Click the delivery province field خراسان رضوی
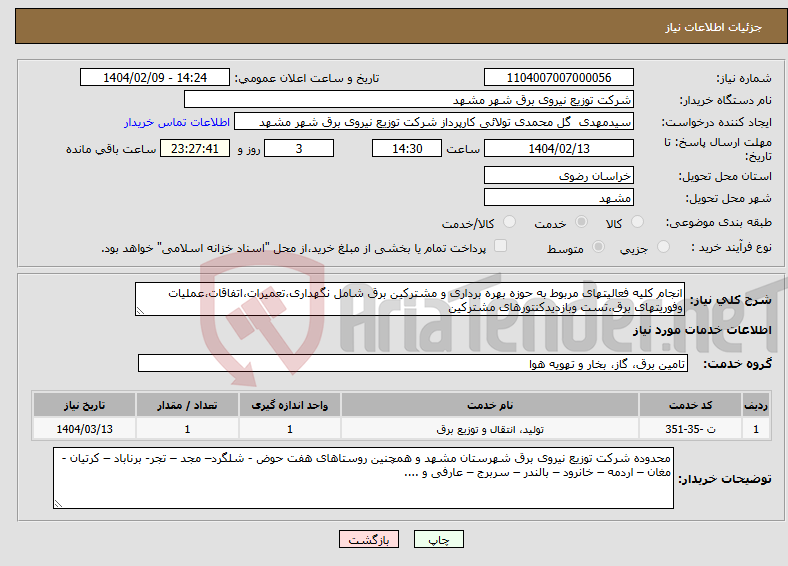 (558, 175)
